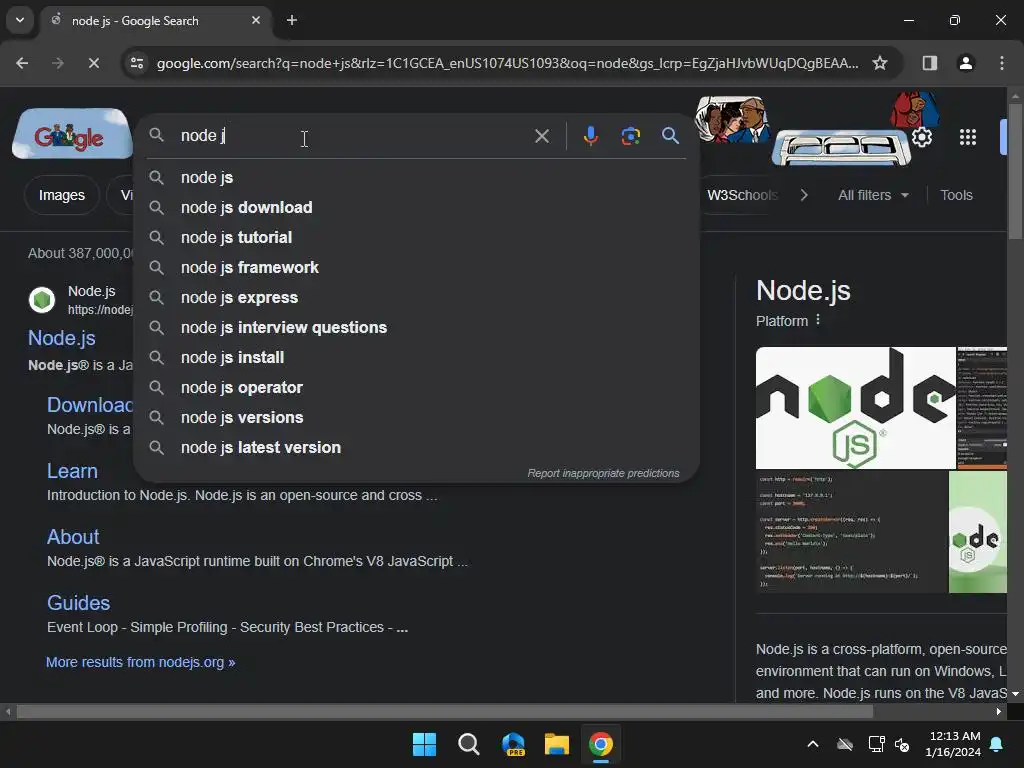
Task: Bookmark this page with the star icon
Action: (880, 63)
